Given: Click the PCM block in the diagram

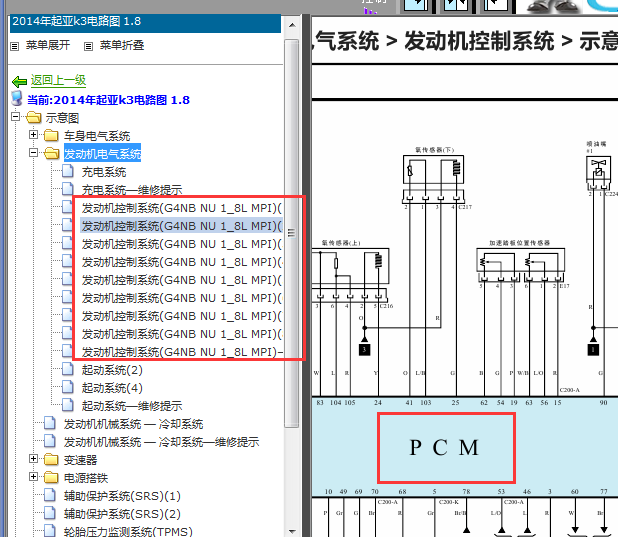Looking at the screenshot, I should coord(446,448).
